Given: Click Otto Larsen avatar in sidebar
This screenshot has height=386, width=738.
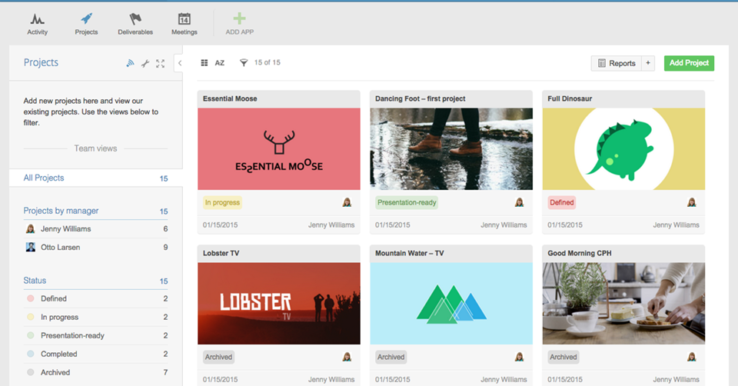Looking at the screenshot, I should [x=31, y=247].
